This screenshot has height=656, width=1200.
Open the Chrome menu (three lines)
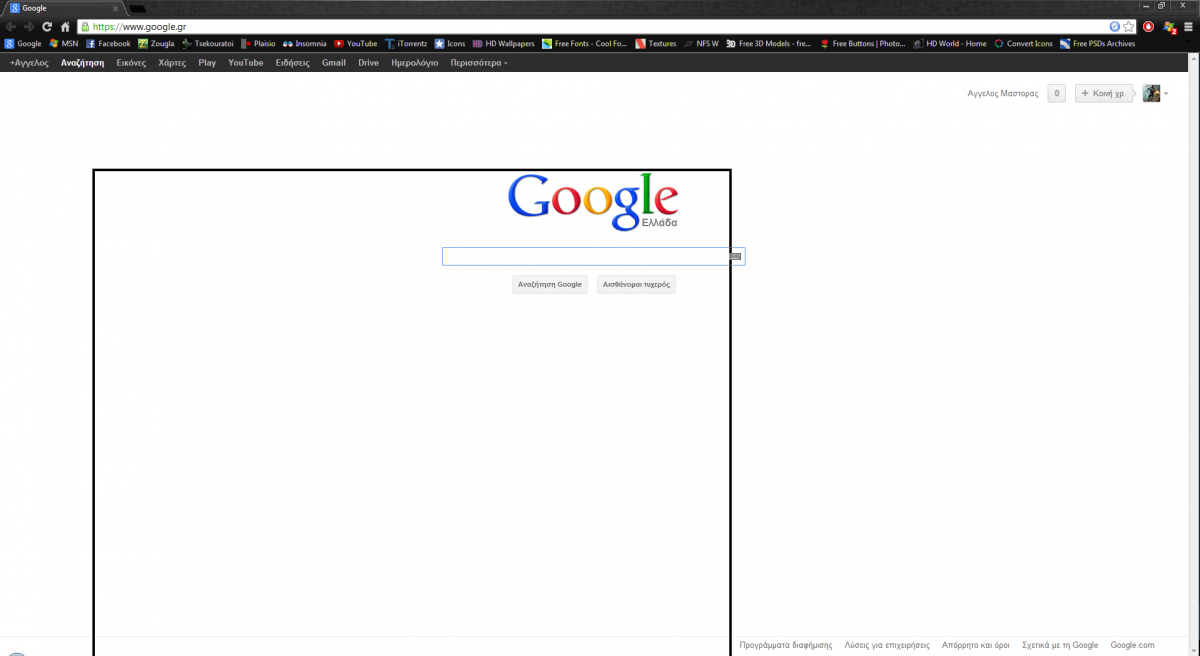pos(1187,27)
